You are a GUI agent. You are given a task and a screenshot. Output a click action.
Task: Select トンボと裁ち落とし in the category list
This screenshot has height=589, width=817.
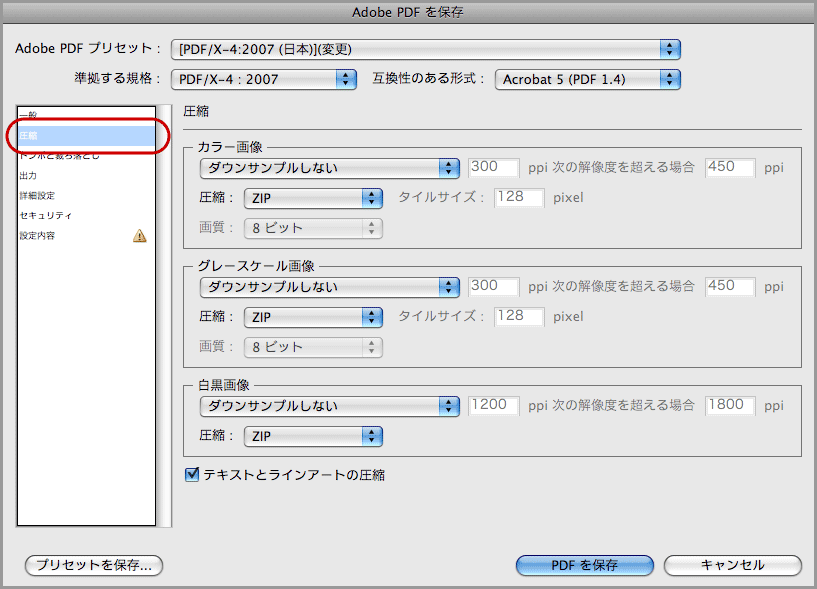[86, 155]
